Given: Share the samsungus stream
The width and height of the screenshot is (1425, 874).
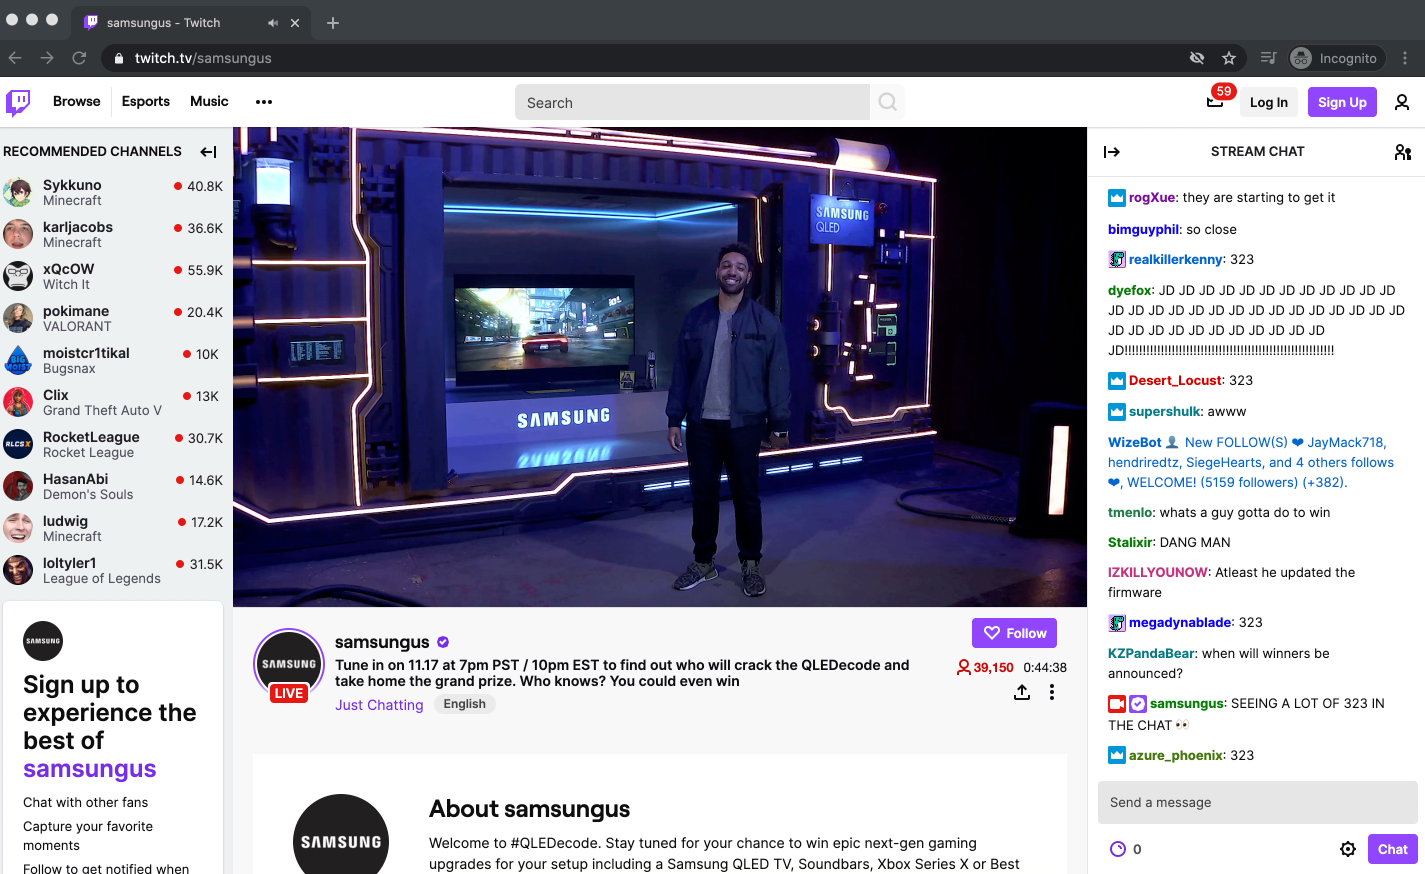Looking at the screenshot, I should pos(1022,692).
